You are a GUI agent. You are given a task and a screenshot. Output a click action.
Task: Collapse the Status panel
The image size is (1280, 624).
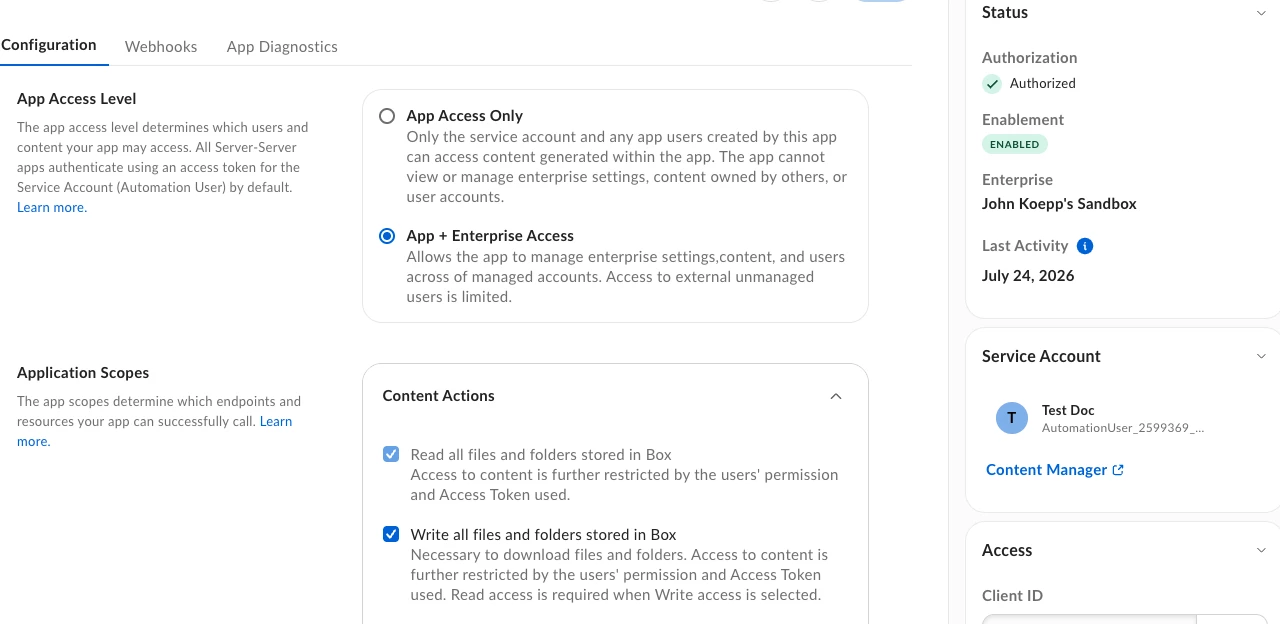[x=1261, y=13]
